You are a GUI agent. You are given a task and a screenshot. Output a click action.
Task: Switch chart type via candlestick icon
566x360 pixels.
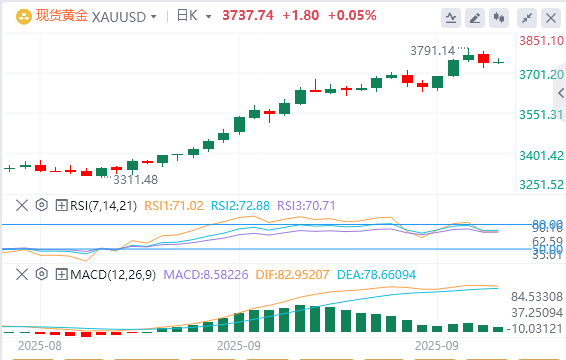click(499, 18)
